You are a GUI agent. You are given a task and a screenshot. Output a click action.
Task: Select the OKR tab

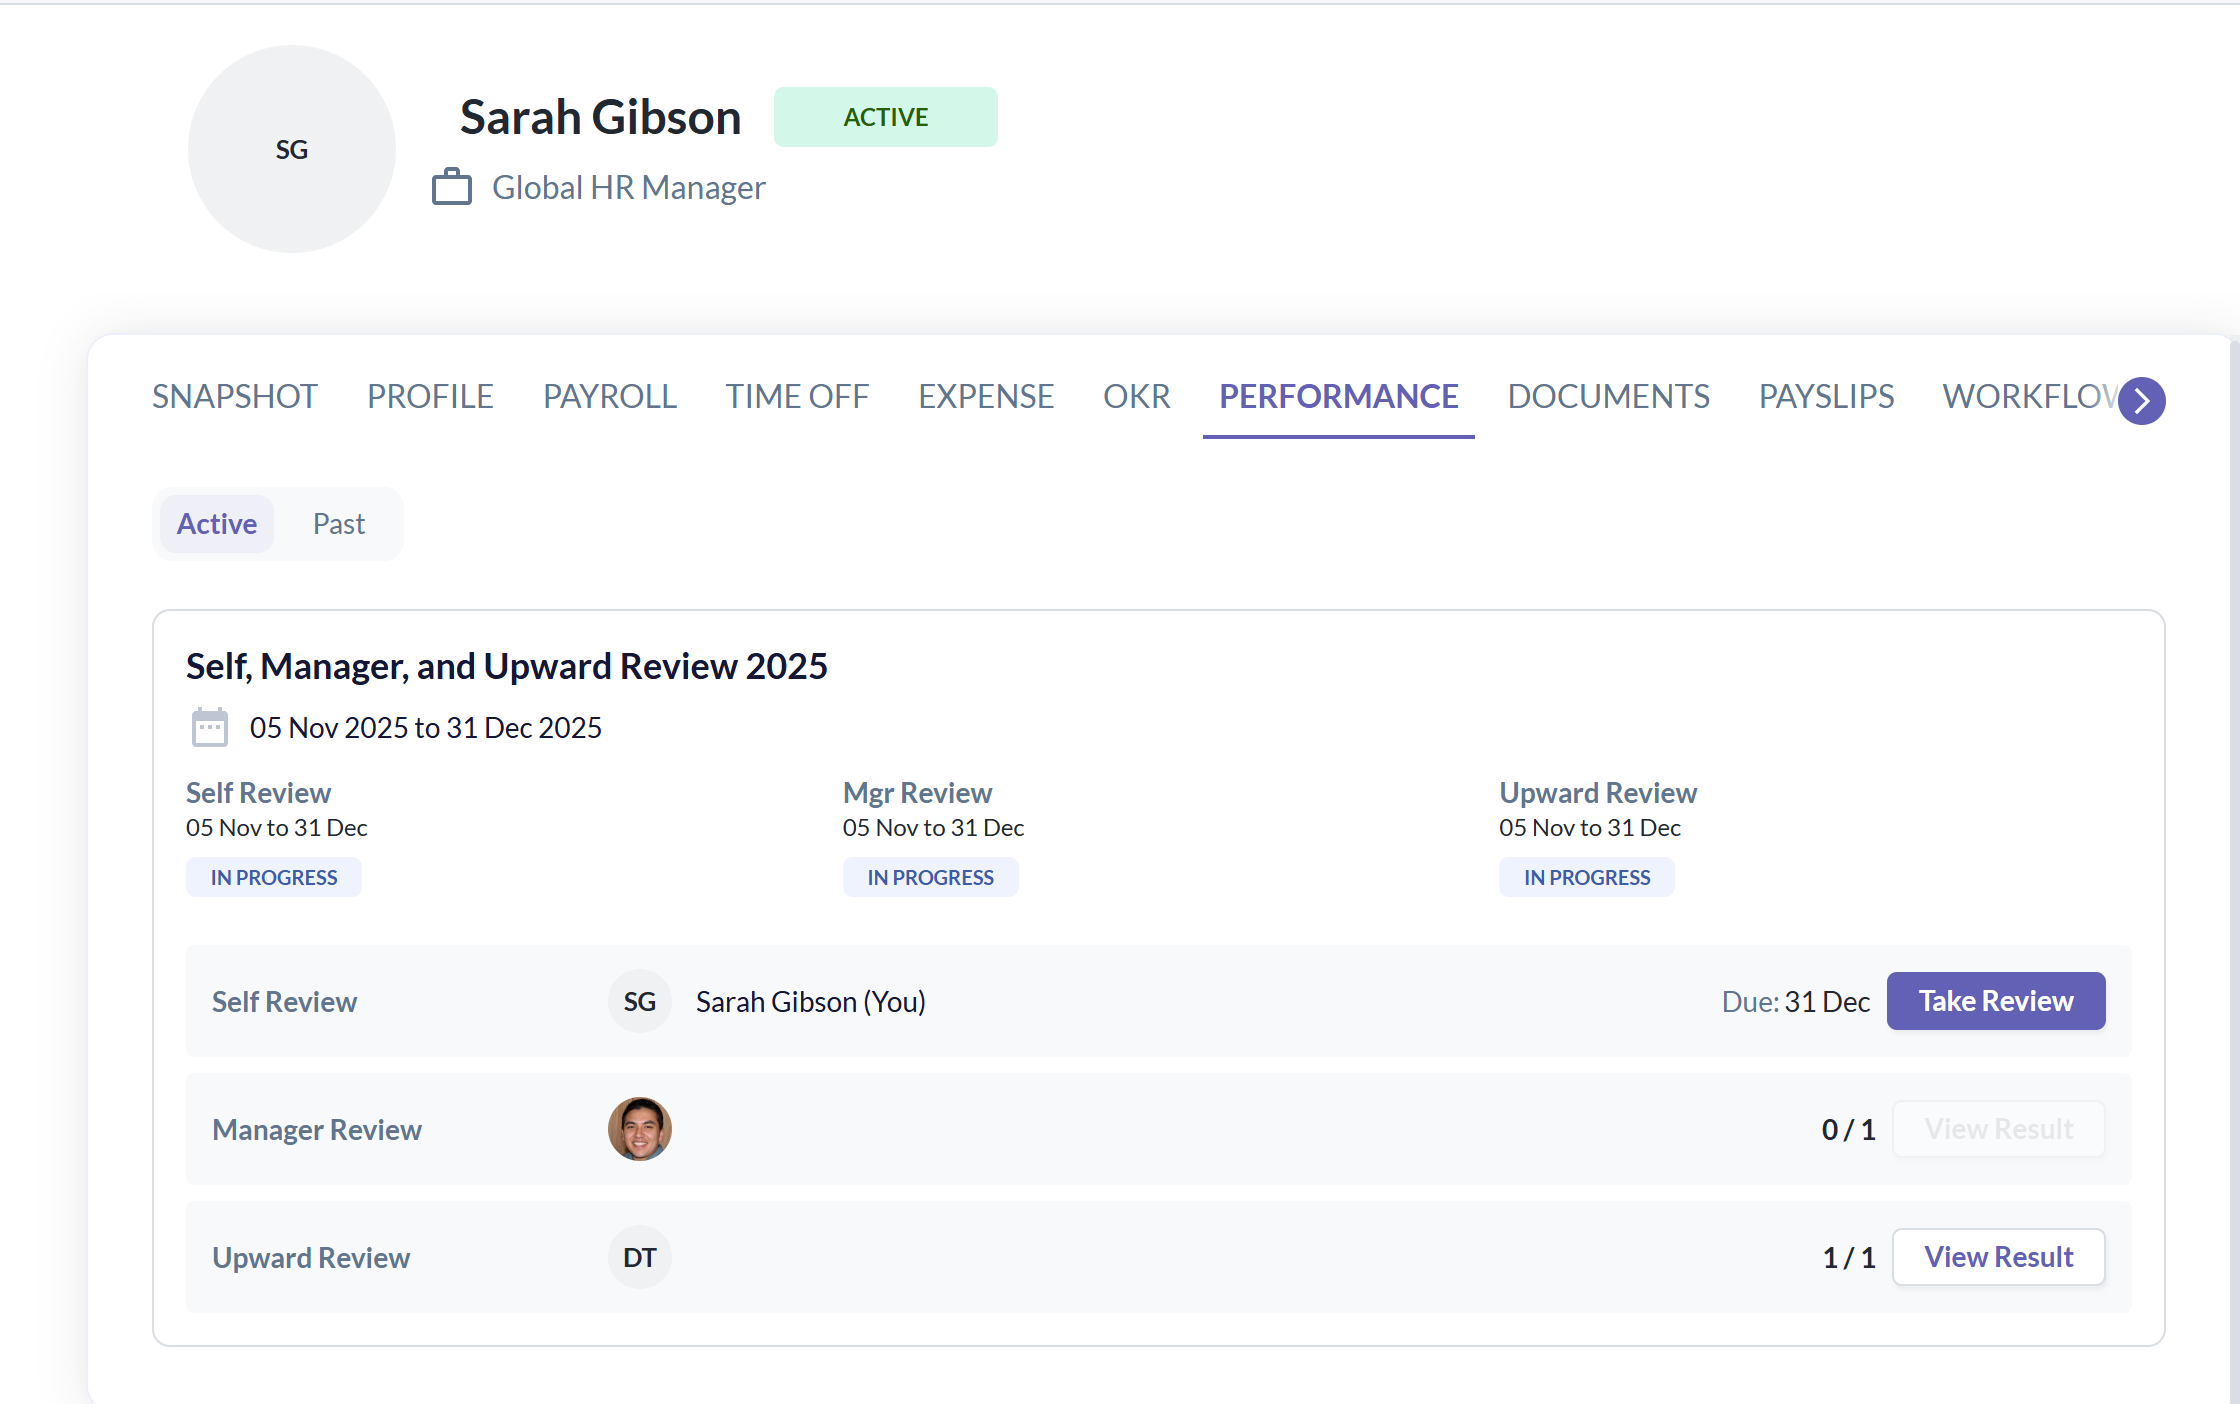click(x=1136, y=396)
